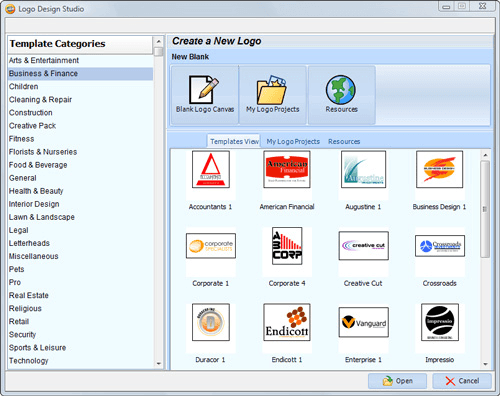Choose the American Financial logo template
The width and height of the screenshot is (500, 396).
coord(287,169)
